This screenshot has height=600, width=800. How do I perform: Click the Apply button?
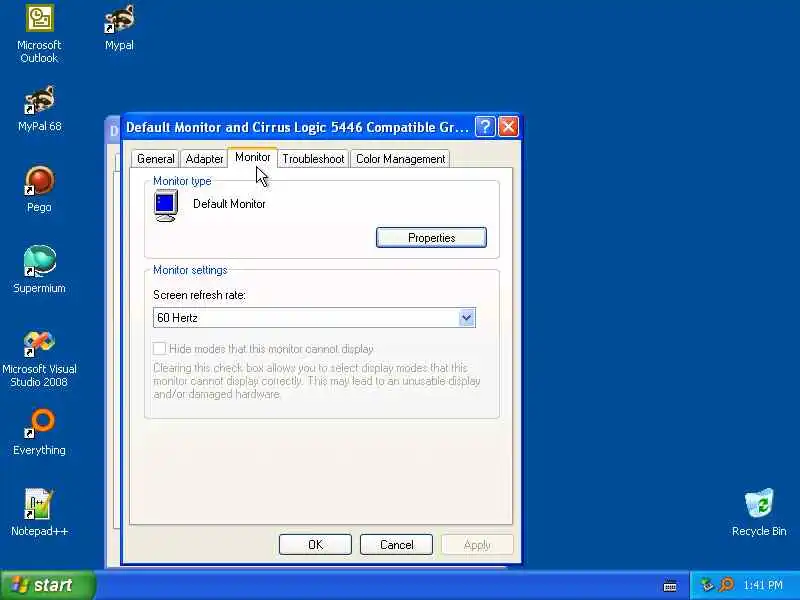pyautogui.click(x=477, y=545)
